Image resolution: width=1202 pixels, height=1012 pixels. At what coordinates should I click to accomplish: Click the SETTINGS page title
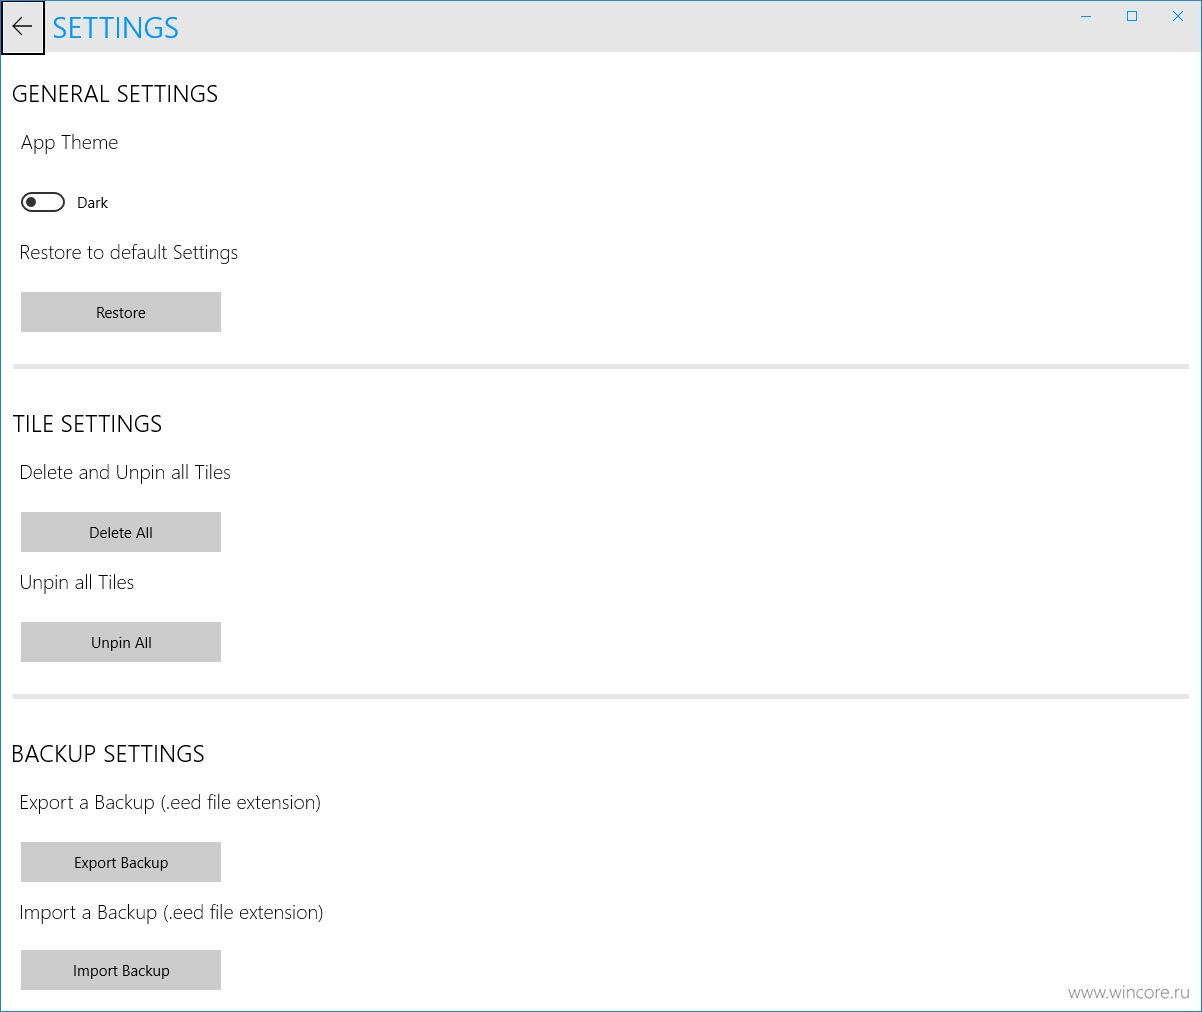pyautogui.click(x=116, y=28)
